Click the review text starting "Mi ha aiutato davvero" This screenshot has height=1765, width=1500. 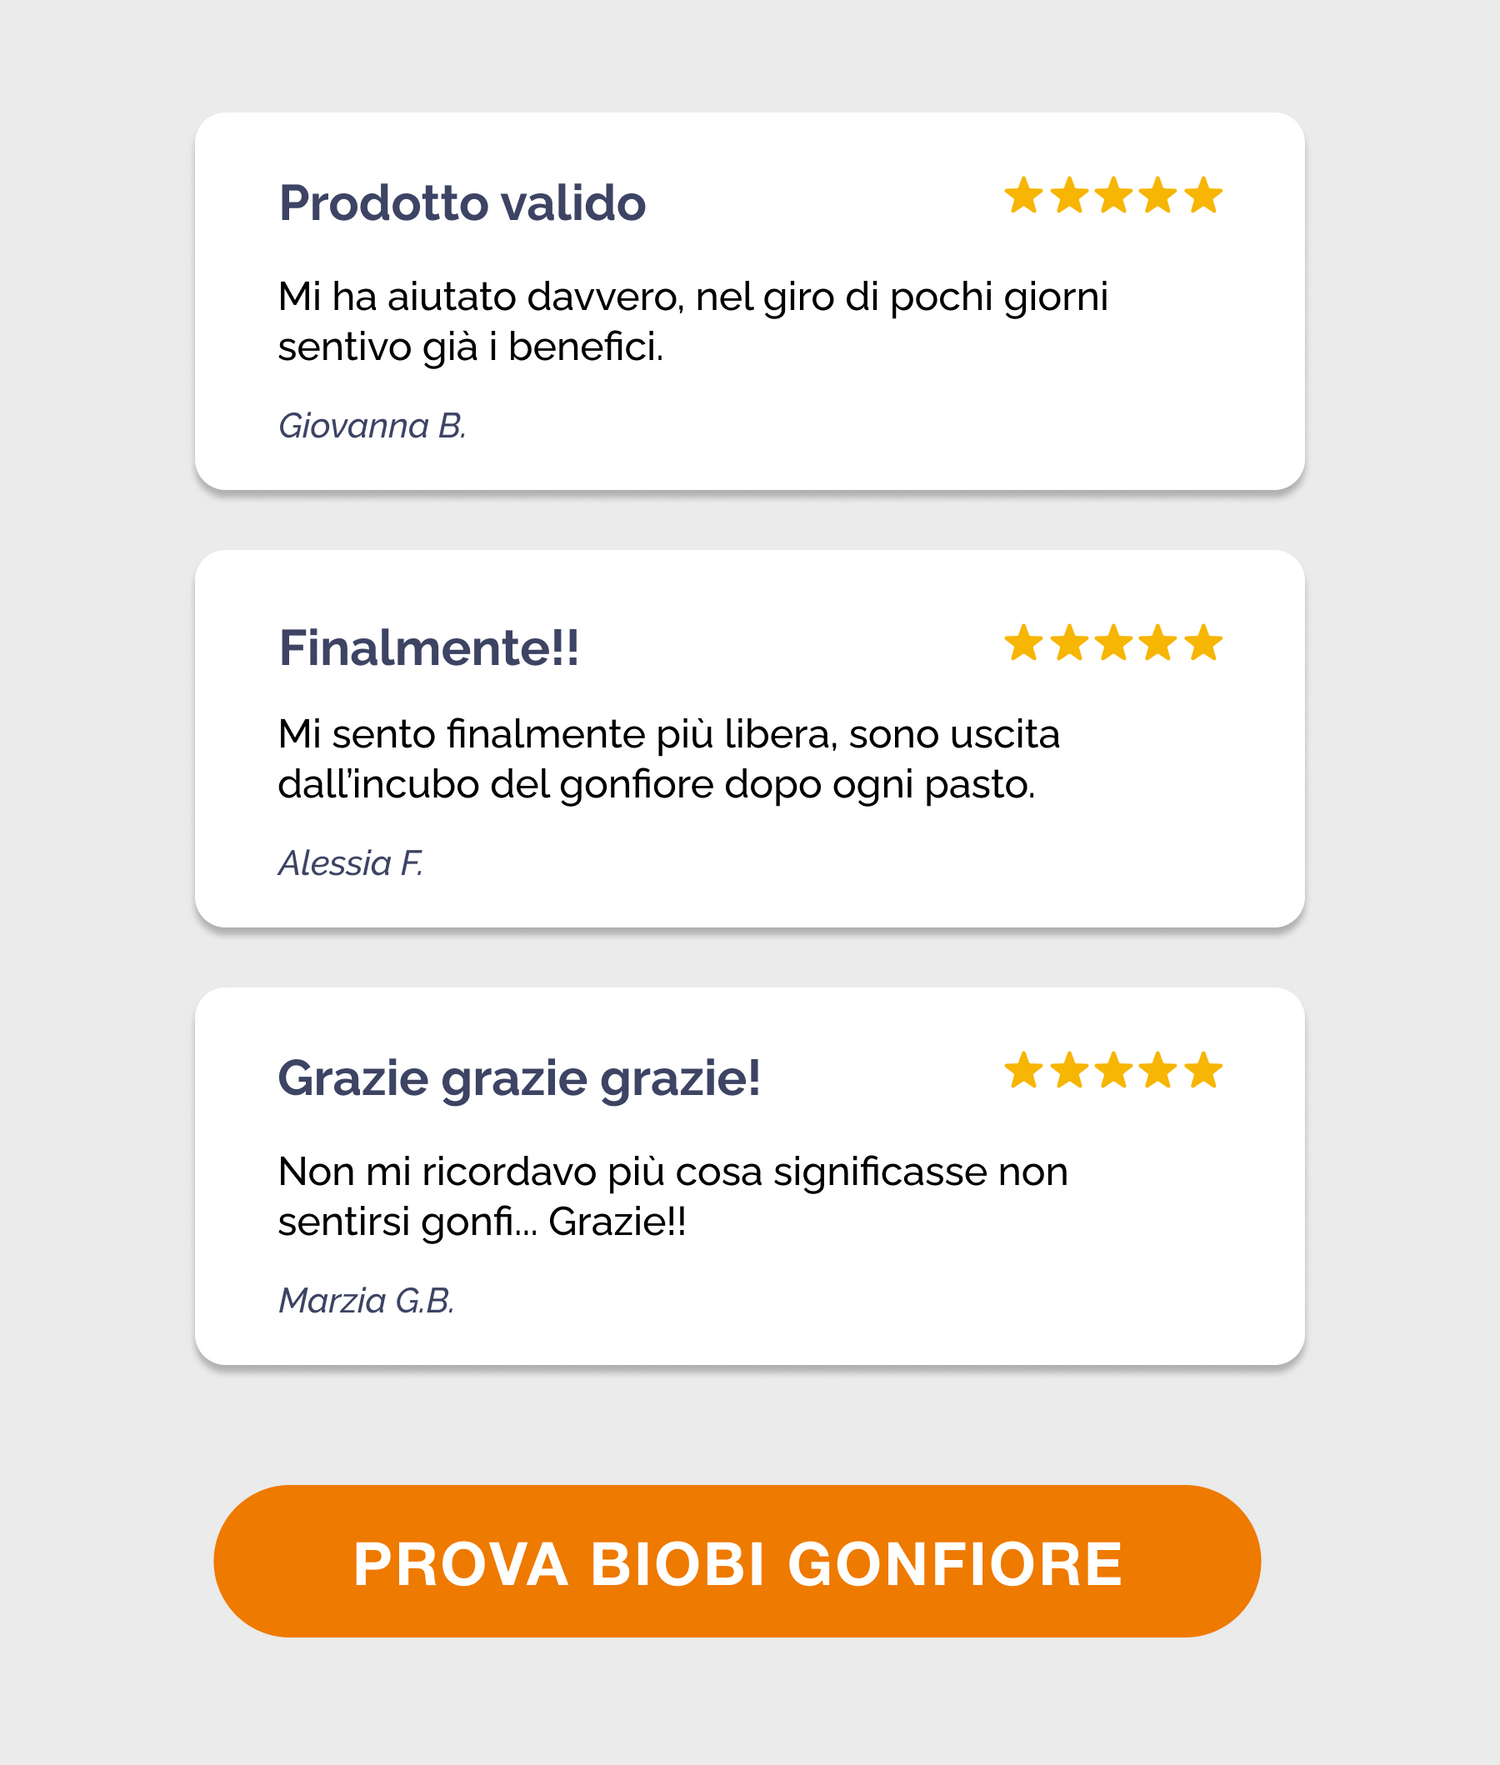point(692,322)
